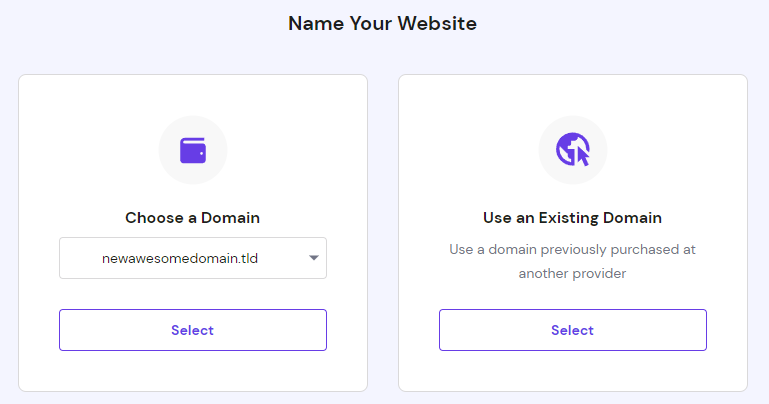Image resolution: width=769 pixels, height=404 pixels.
Task: Click the globe with cursor icon
Action: click(572, 150)
